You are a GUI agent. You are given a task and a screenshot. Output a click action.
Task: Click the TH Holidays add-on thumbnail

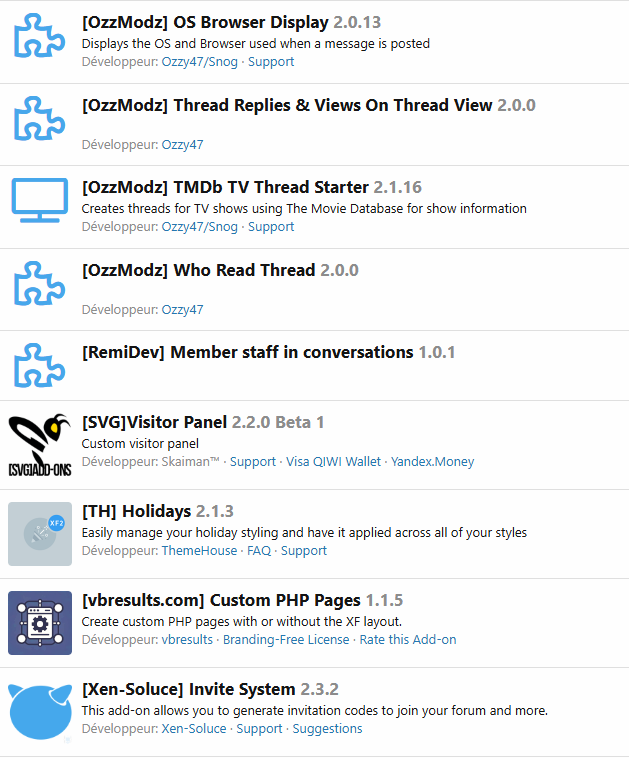coord(40,534)
